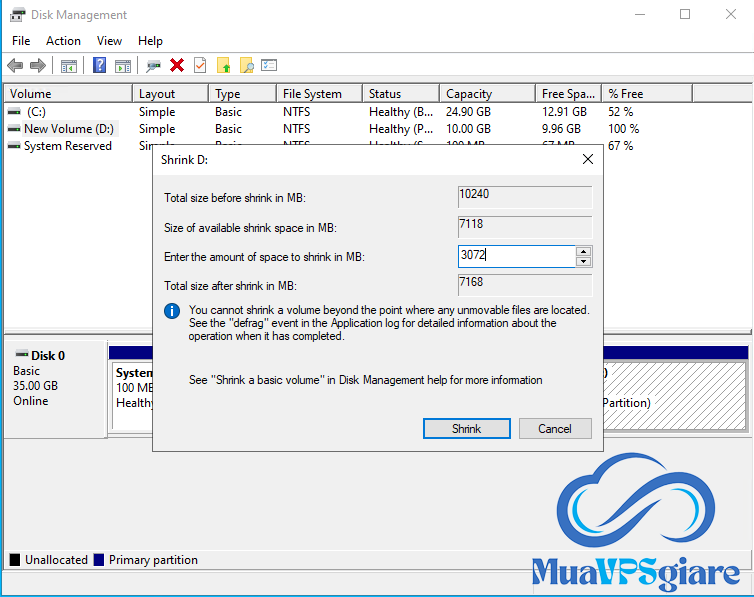Open the File menu

(21, 41)
